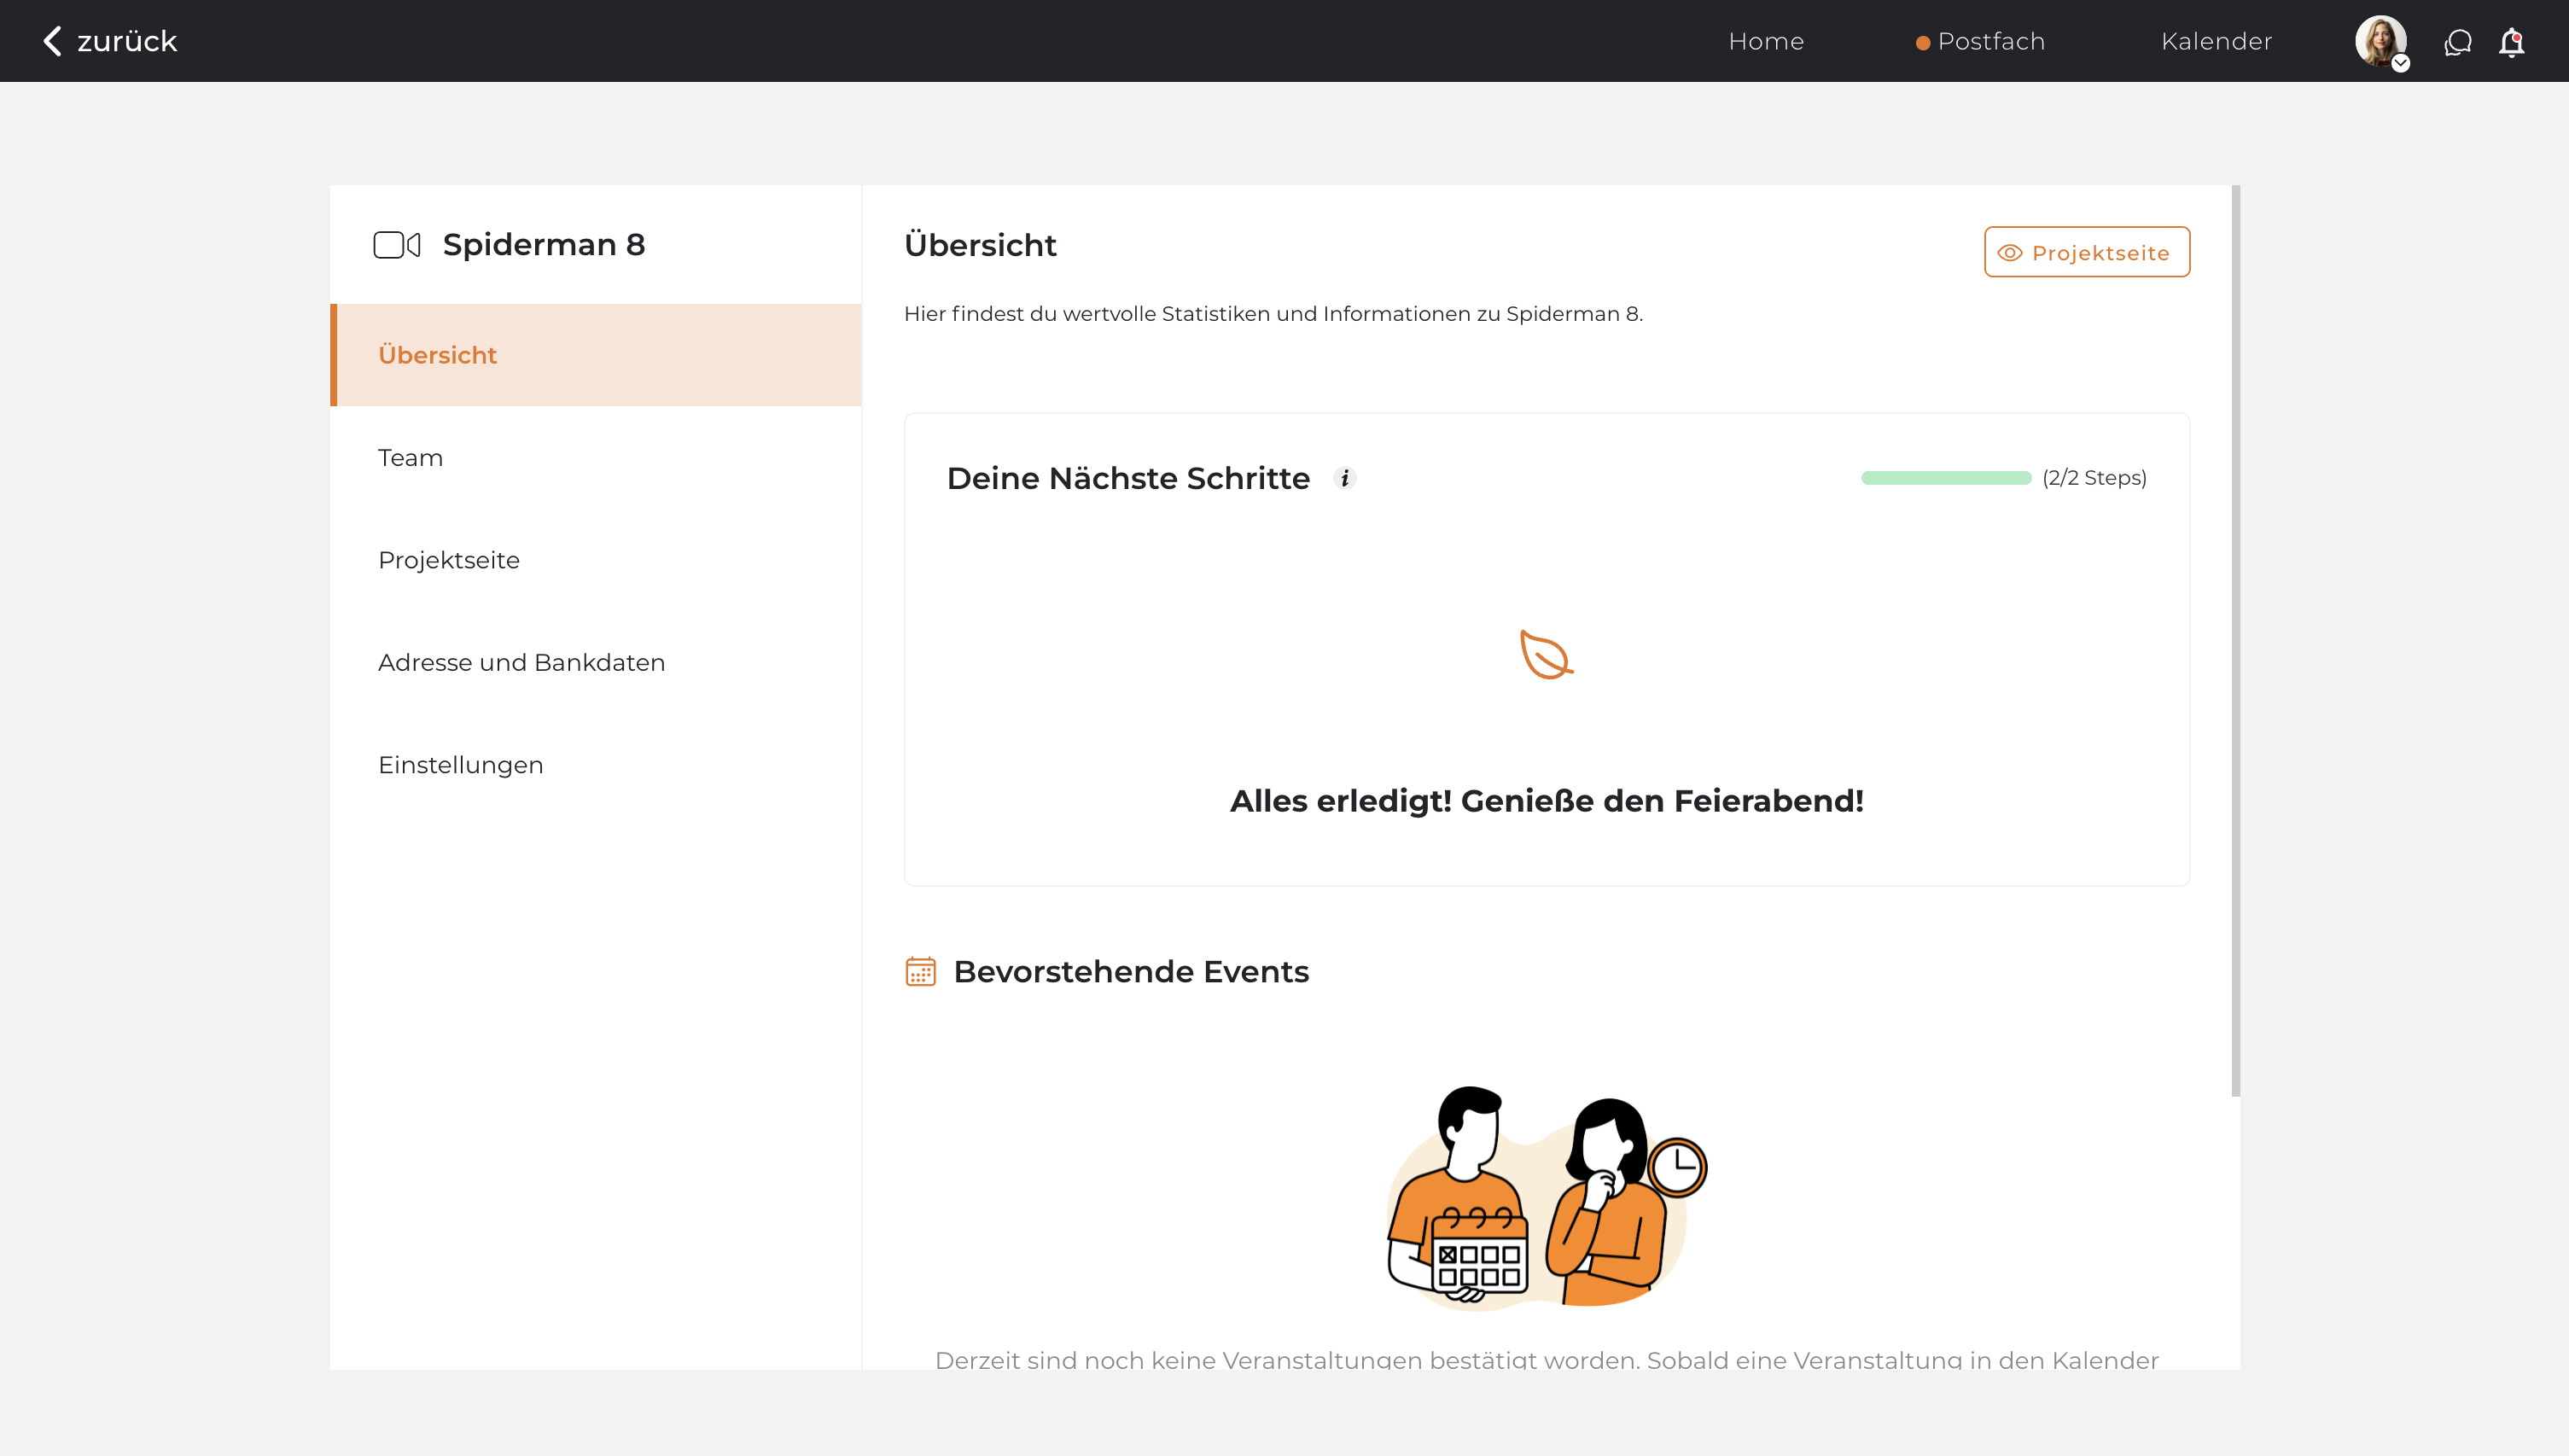Viewport: 2569px width, 1456px height.
Task: Open Kalender from the top navigation
Action: (2216, 41)
